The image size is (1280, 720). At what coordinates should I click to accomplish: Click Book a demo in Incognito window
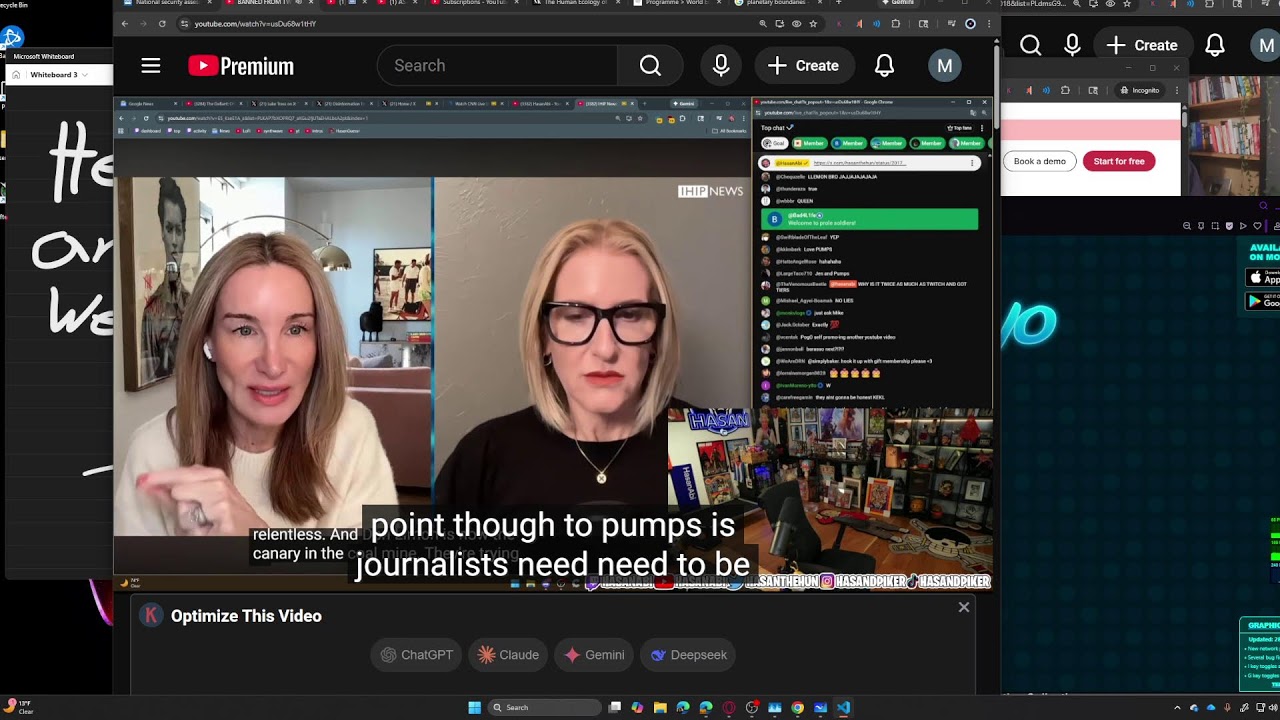pos(1040,161)
